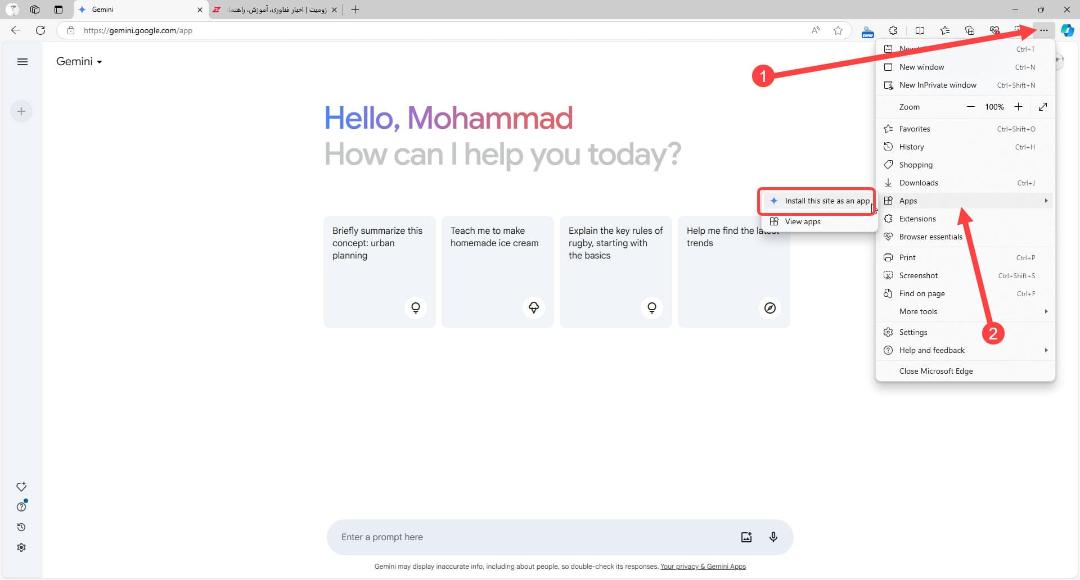Open the Copilot sidebar icon
Viewport: 1080px width, 580px height.
(x=1067, y=30)
